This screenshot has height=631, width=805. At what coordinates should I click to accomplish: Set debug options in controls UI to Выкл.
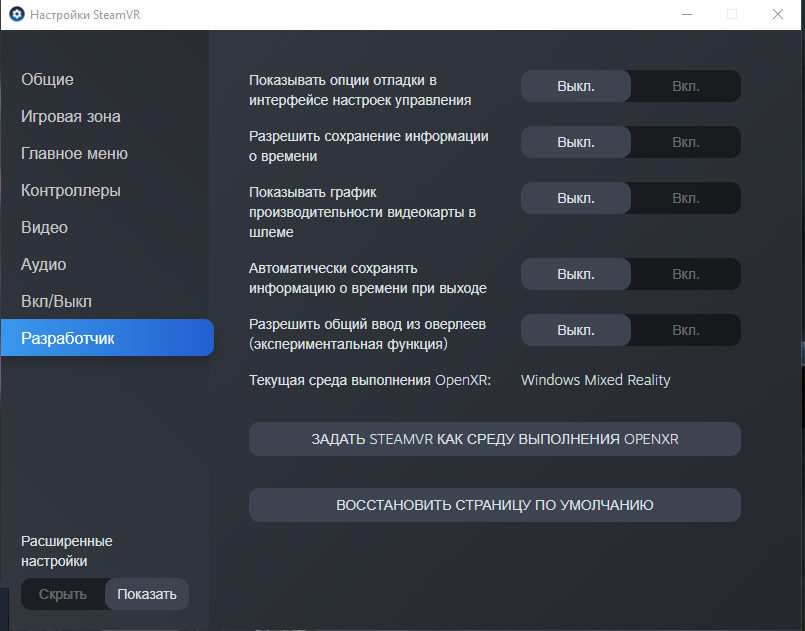tap(576, 86)
